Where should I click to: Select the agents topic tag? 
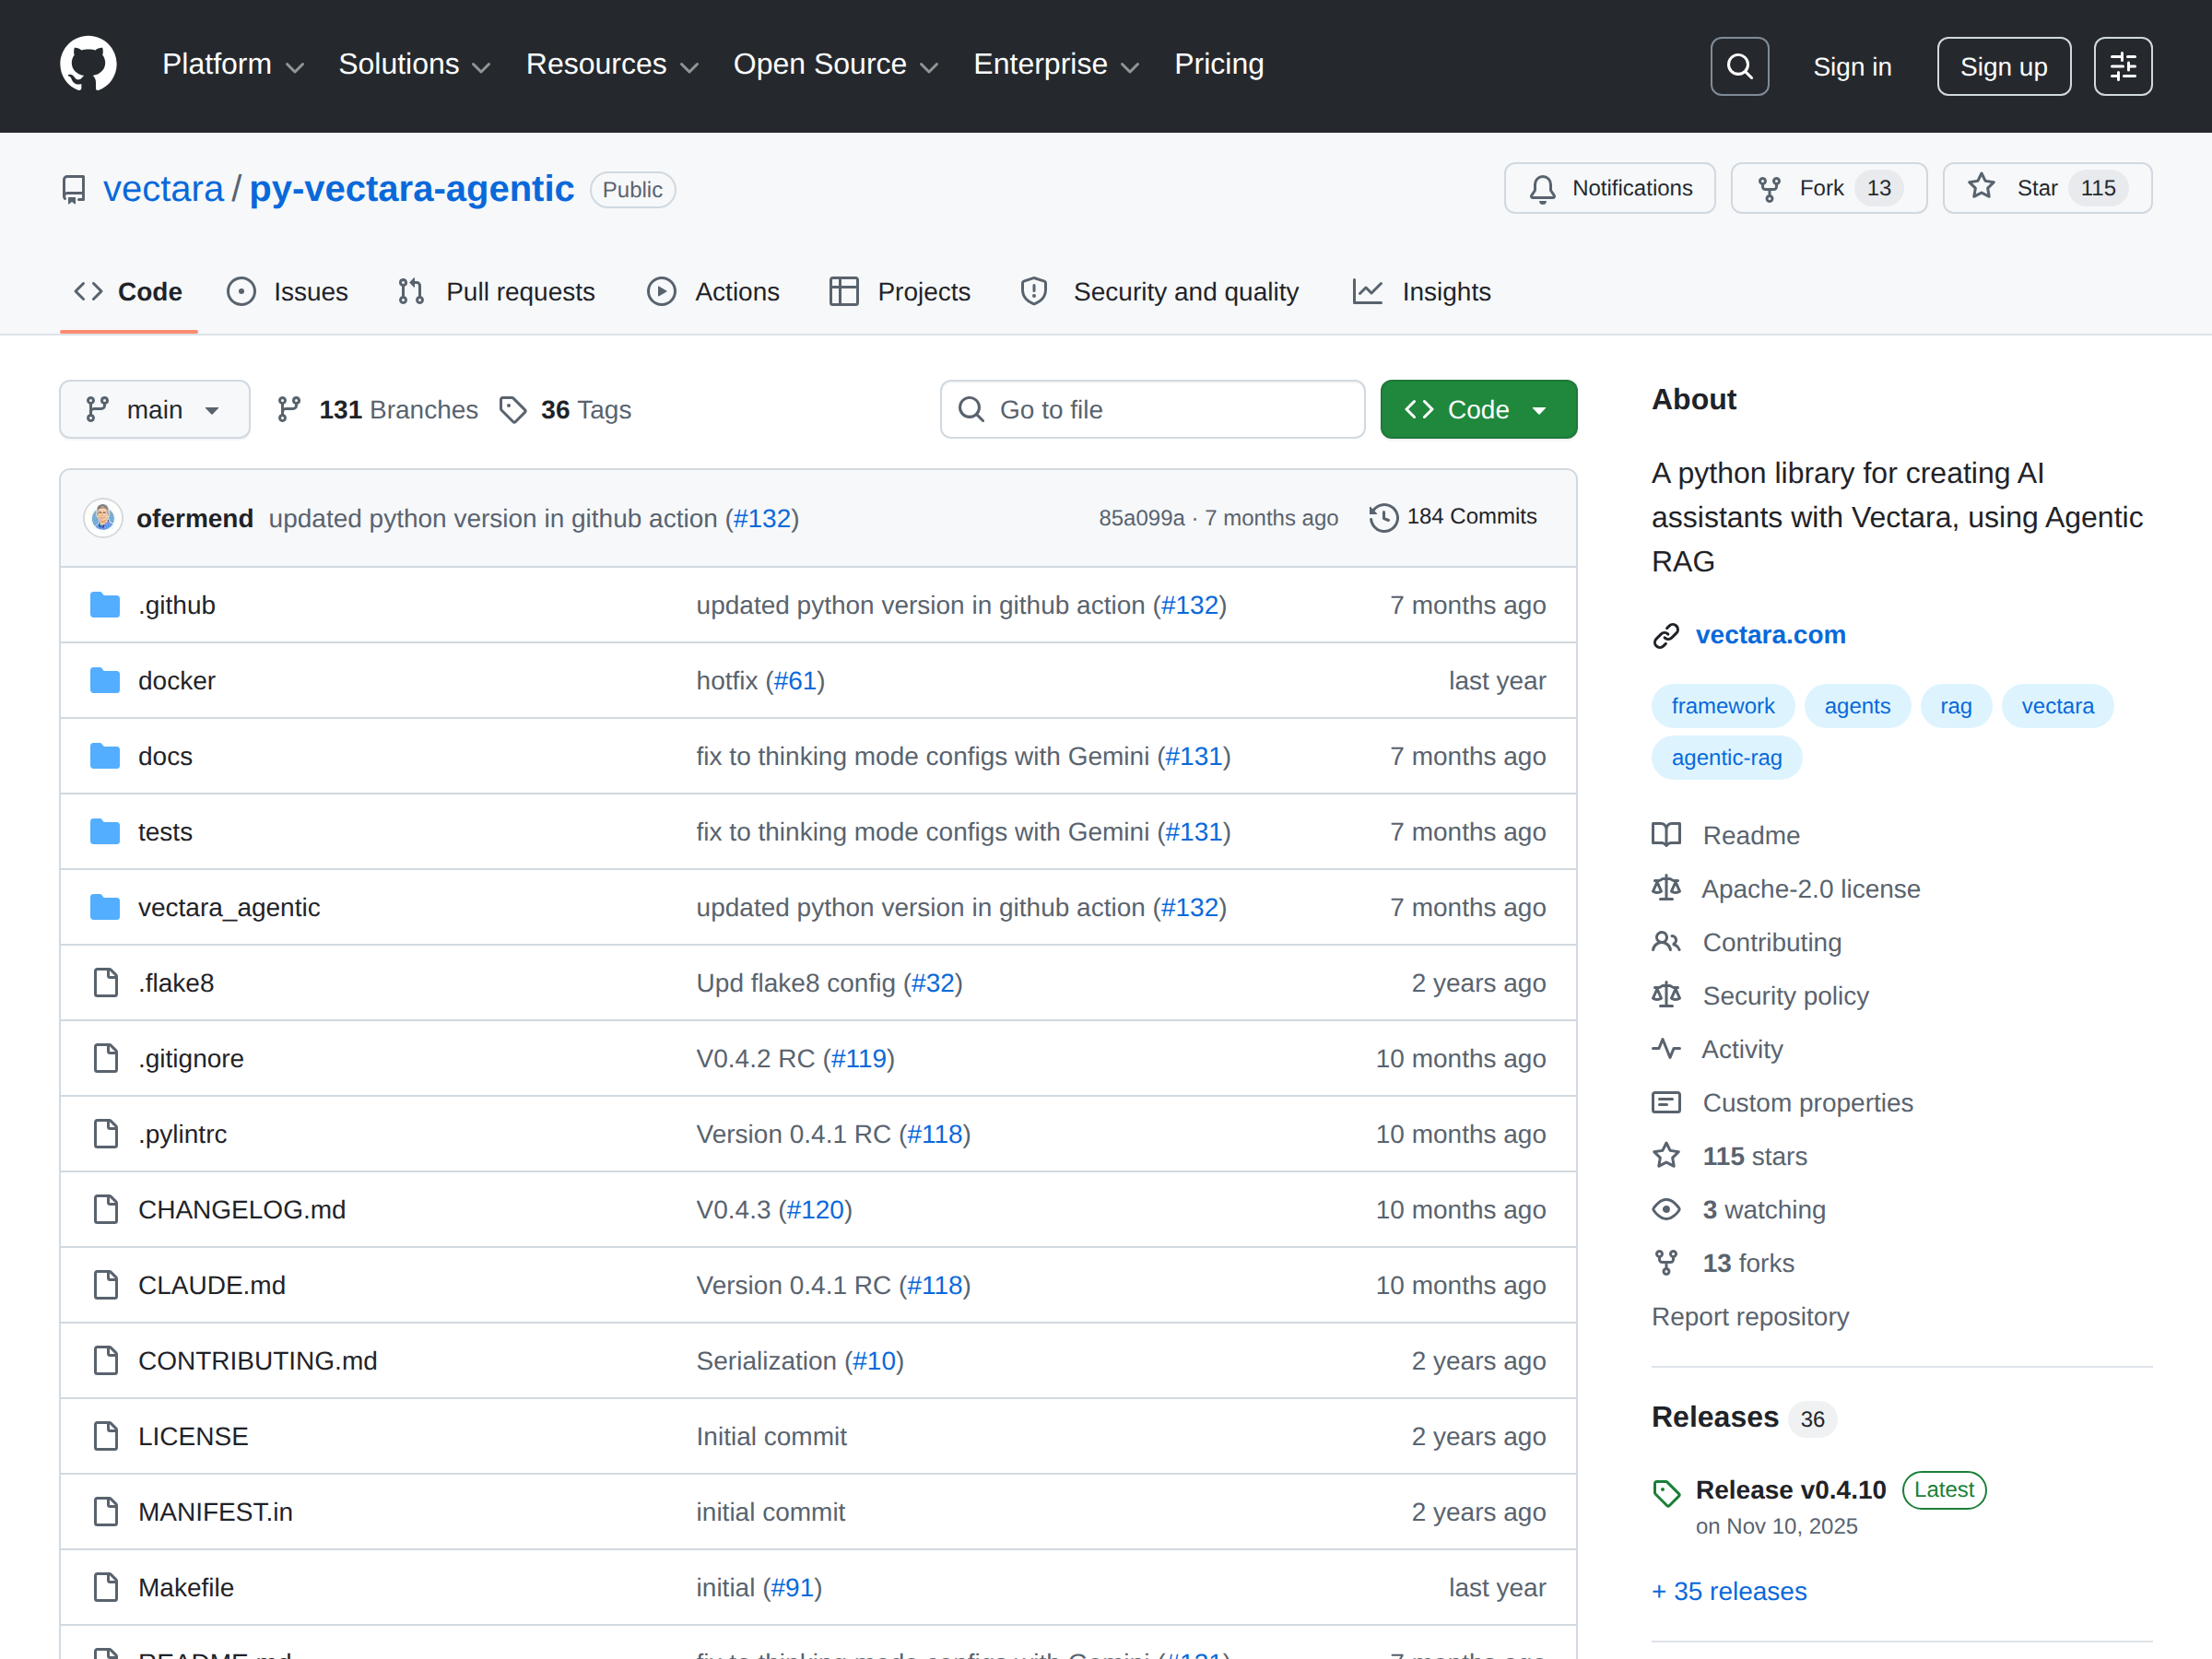(x=1857, y=706)
